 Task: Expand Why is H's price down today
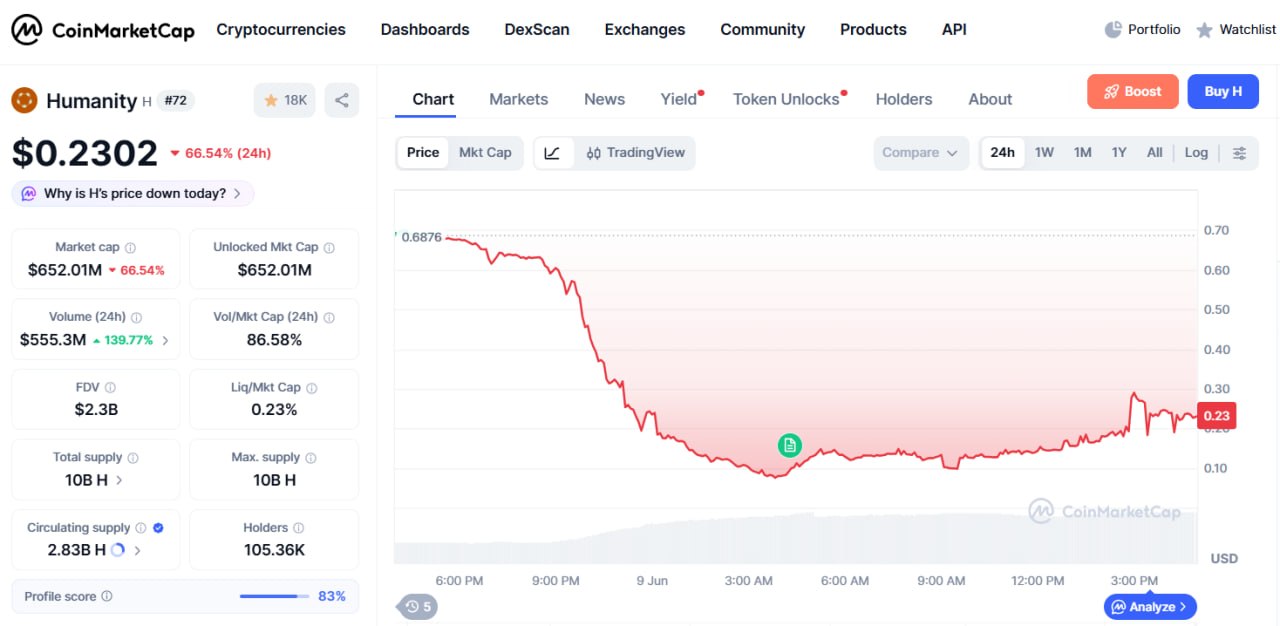(x=133, y=194)
